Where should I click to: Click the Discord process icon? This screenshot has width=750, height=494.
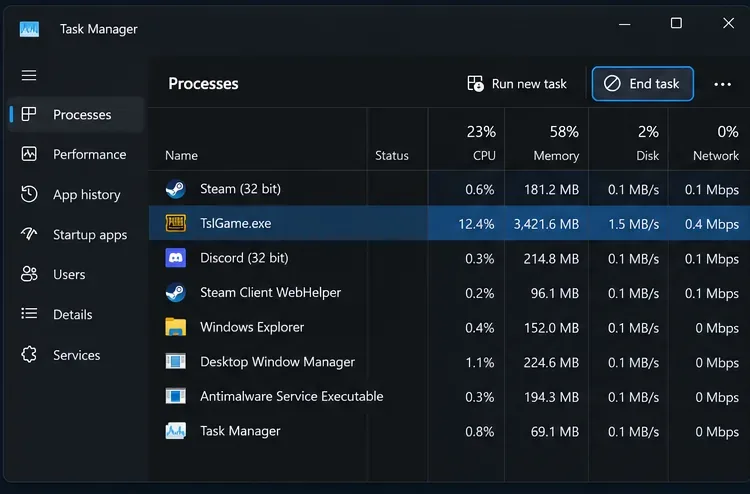tap(176, 258)
